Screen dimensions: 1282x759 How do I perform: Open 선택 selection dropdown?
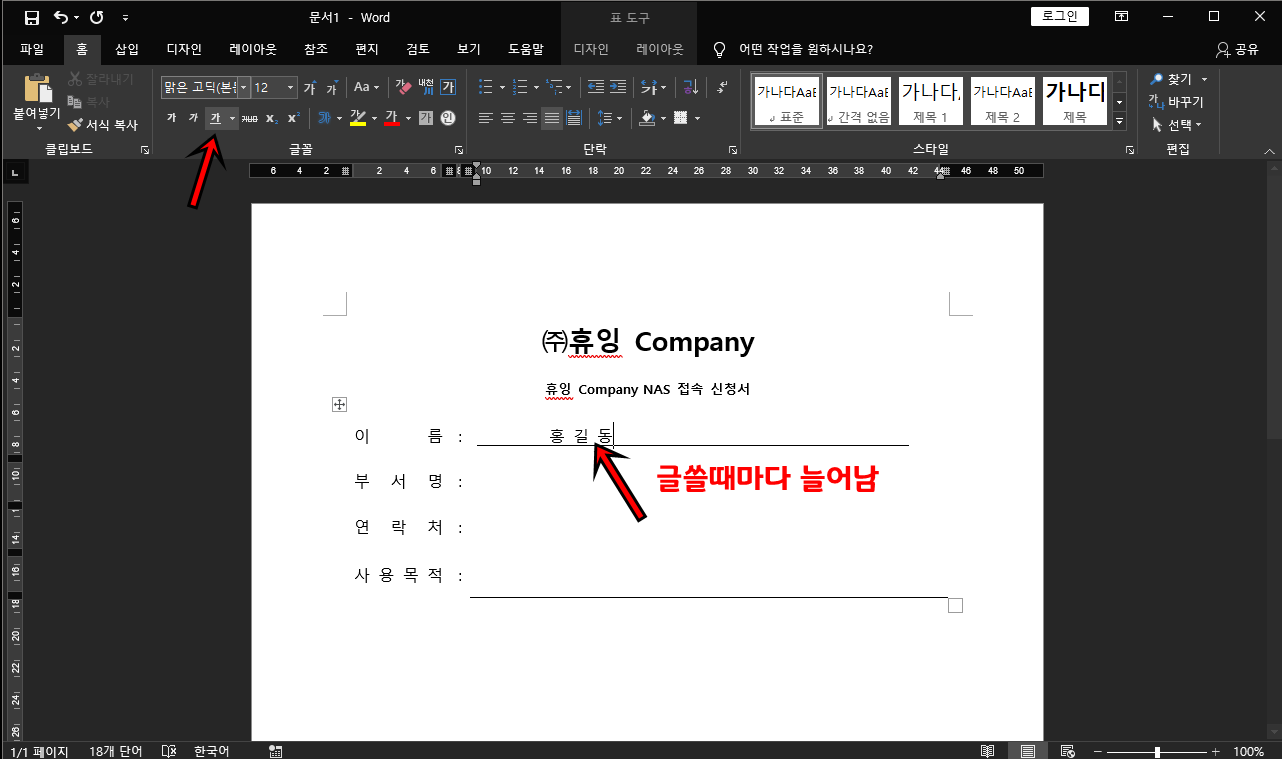tap(1177, 125)
